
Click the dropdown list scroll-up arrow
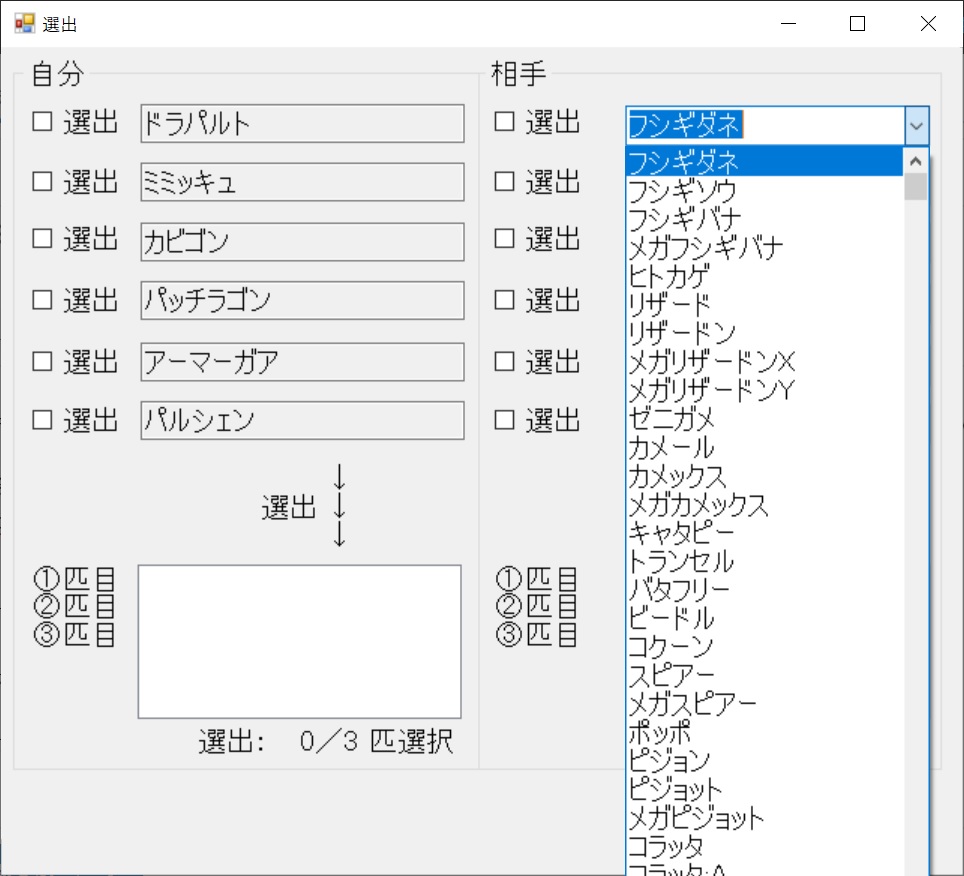pyautogui.click(x=915, y=161)
